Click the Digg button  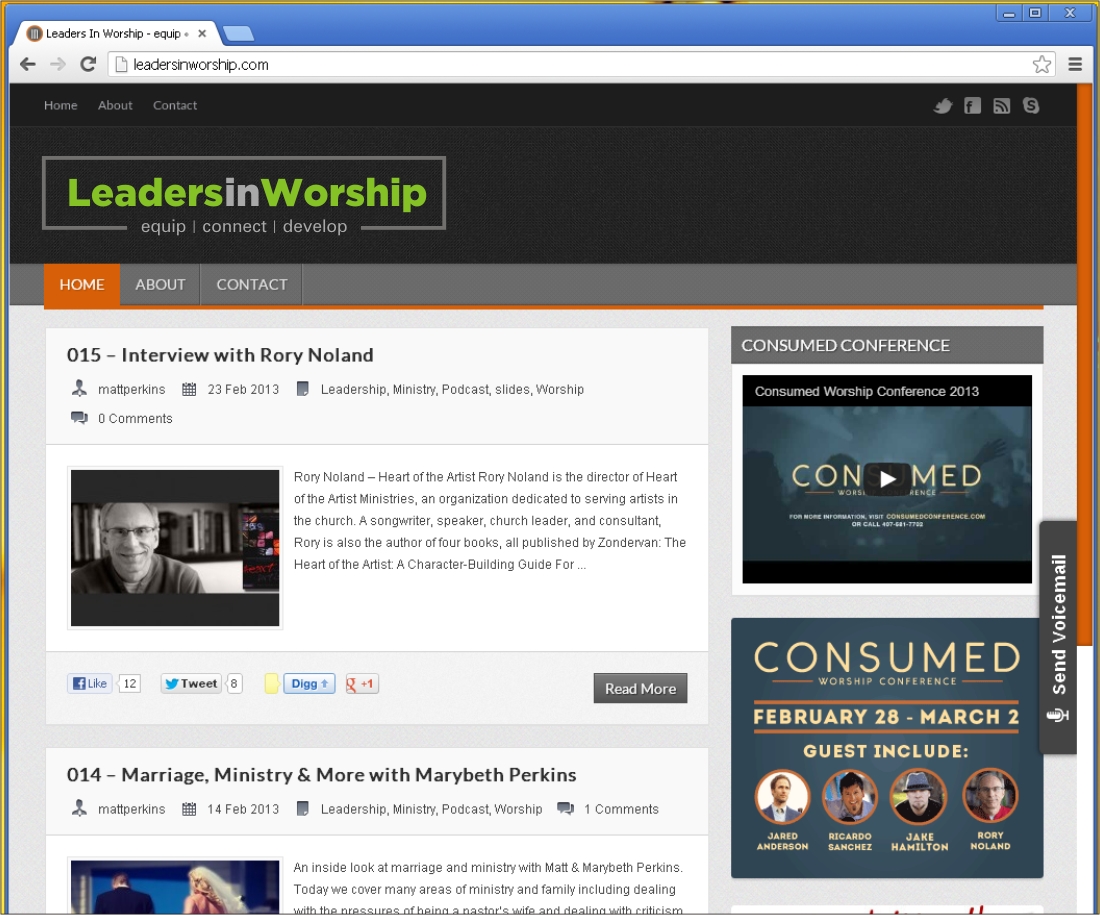pyautogui.click(x=309, y=683)
